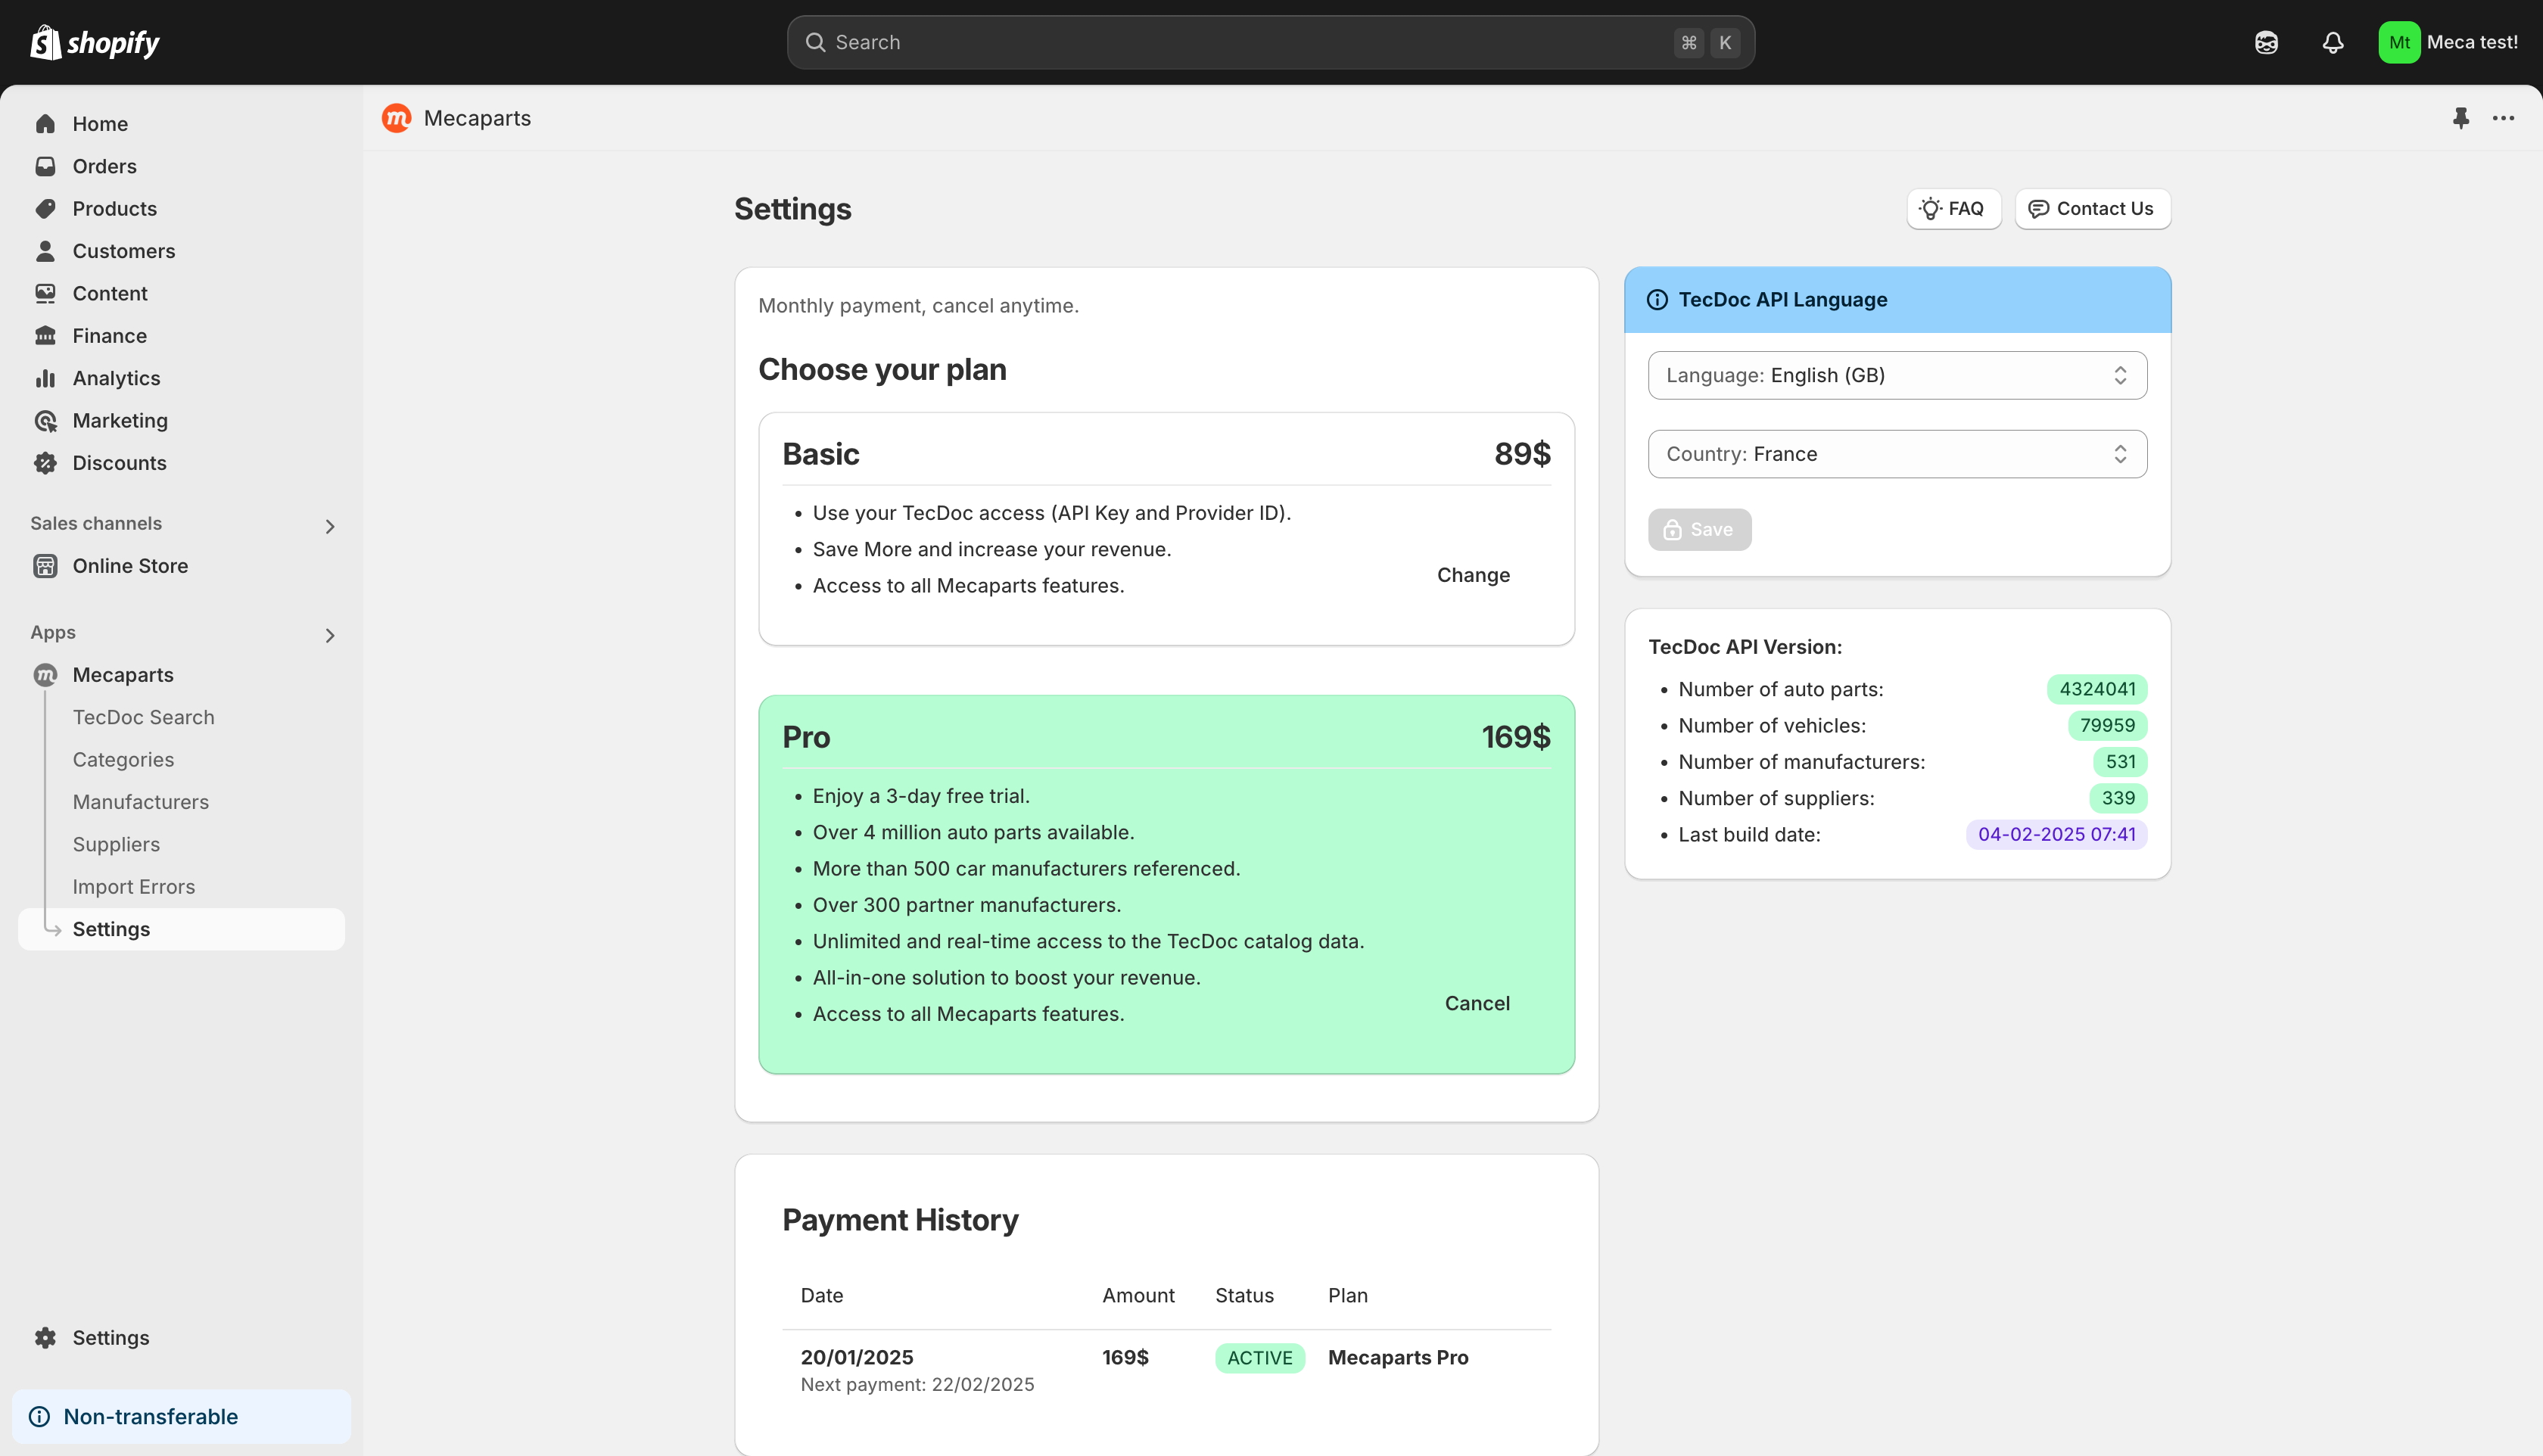Click the 89$ Basic price
Image resolution: width=2543 pixels, height=1456 pixels.
(x=1522, y=454)
